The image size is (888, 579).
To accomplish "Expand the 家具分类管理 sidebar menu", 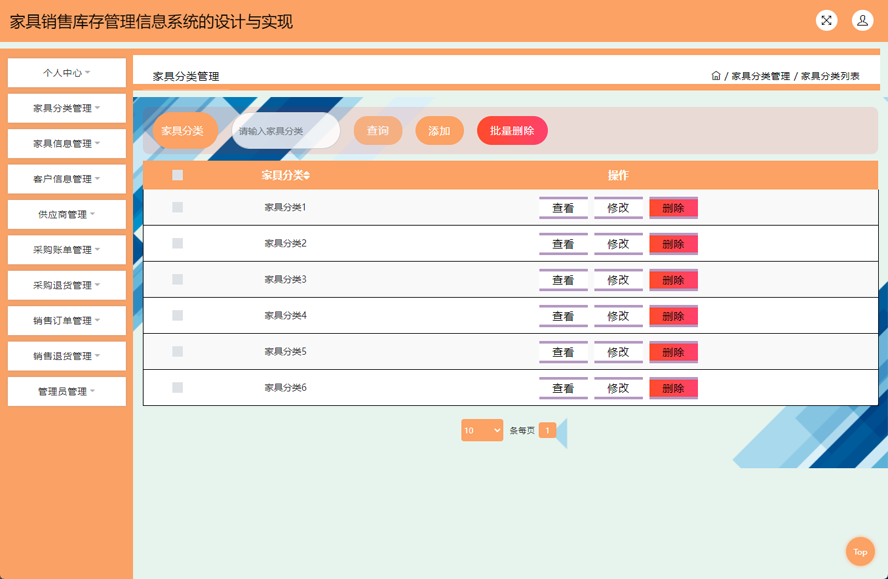I will coord(67,108).
